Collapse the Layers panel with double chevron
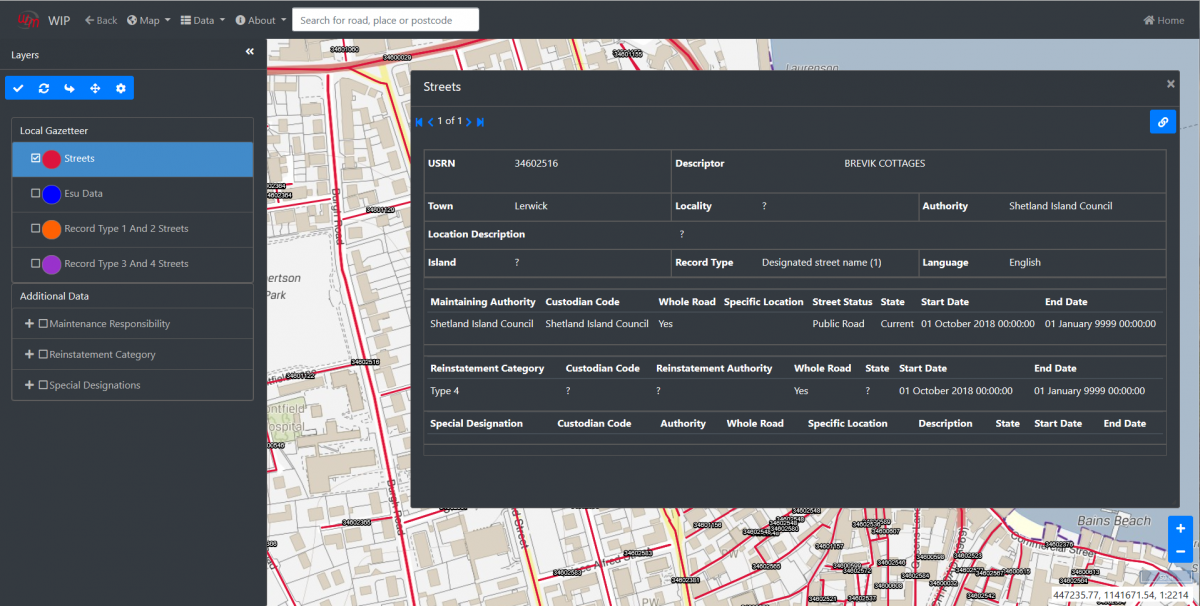 [250, 52]
